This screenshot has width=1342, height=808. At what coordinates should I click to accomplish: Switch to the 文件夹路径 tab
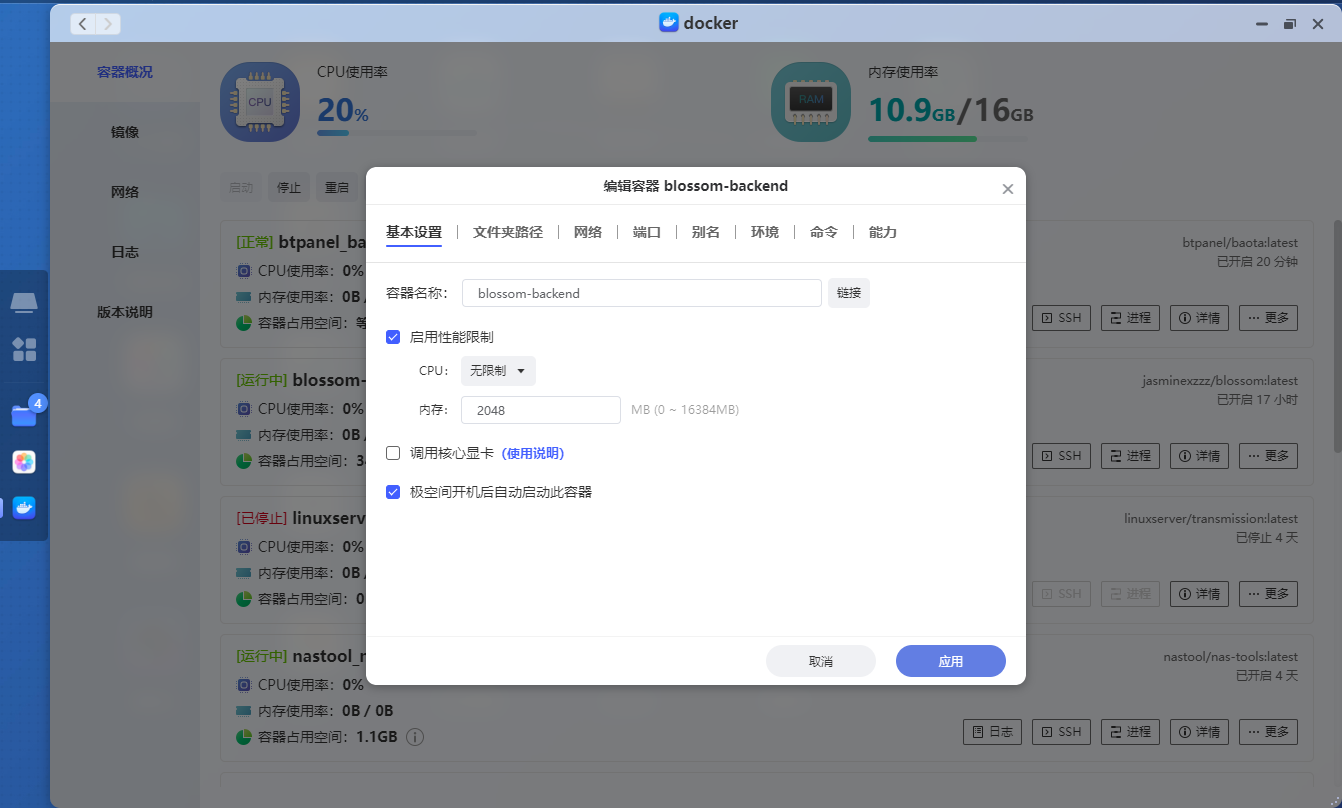point(507,232)
